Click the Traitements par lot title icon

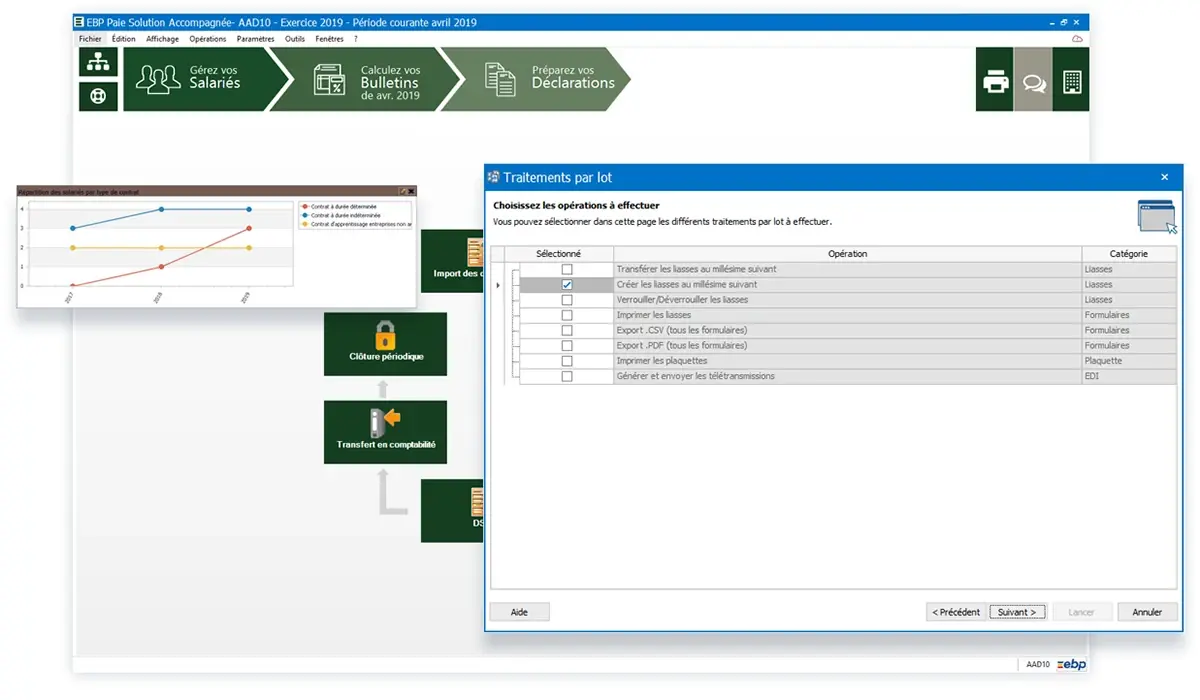pos(493,177)
